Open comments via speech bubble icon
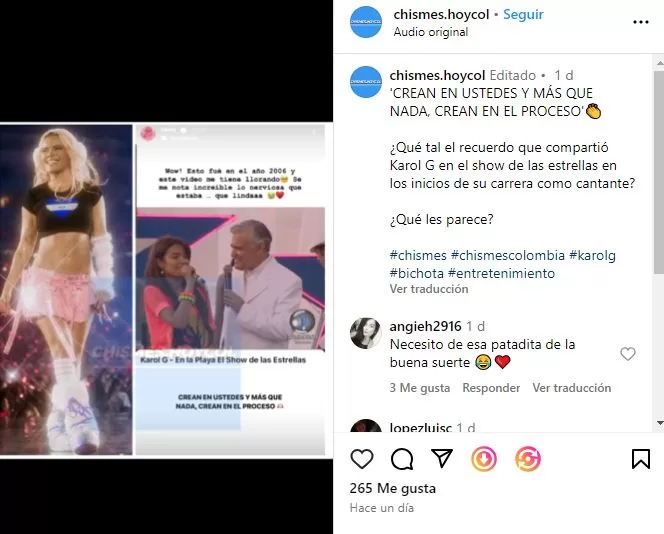This screenshot has width=664, height=534. pos(402,459)
